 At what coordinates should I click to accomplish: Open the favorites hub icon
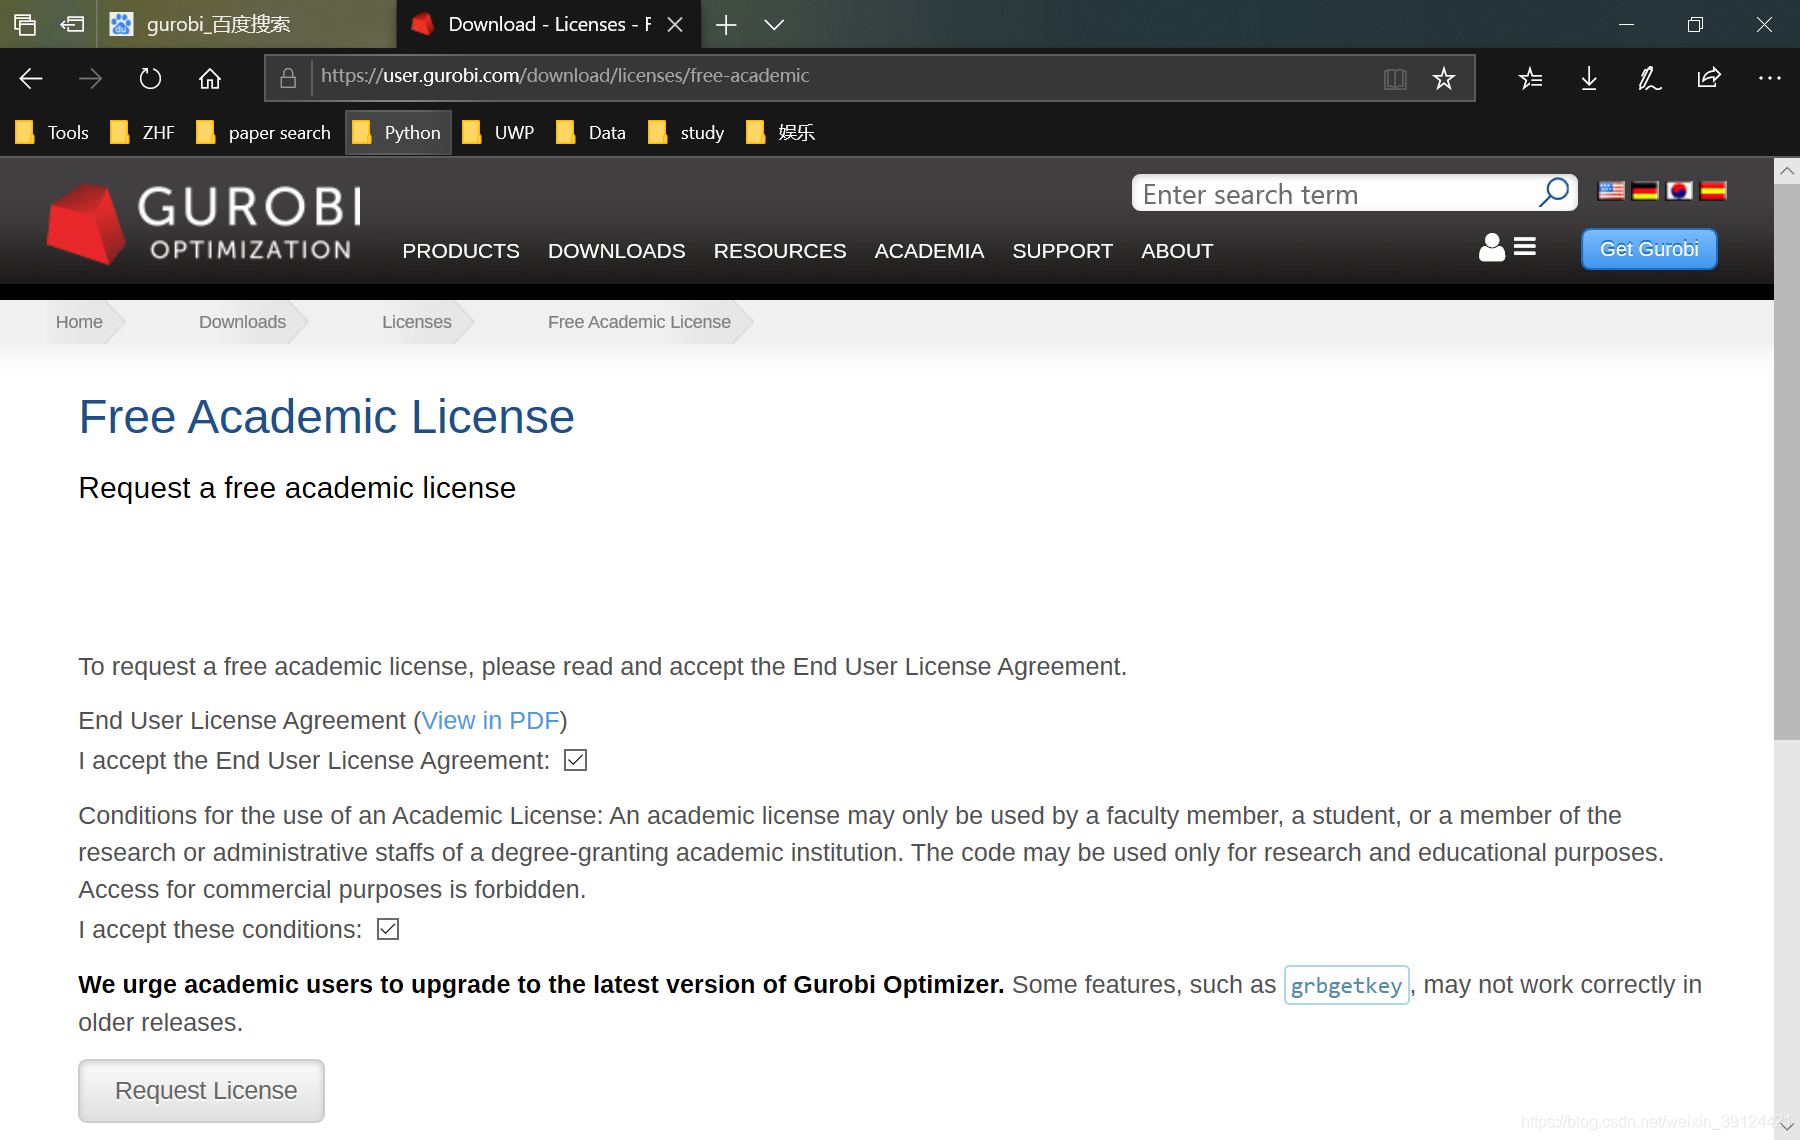pos(1530,78)
